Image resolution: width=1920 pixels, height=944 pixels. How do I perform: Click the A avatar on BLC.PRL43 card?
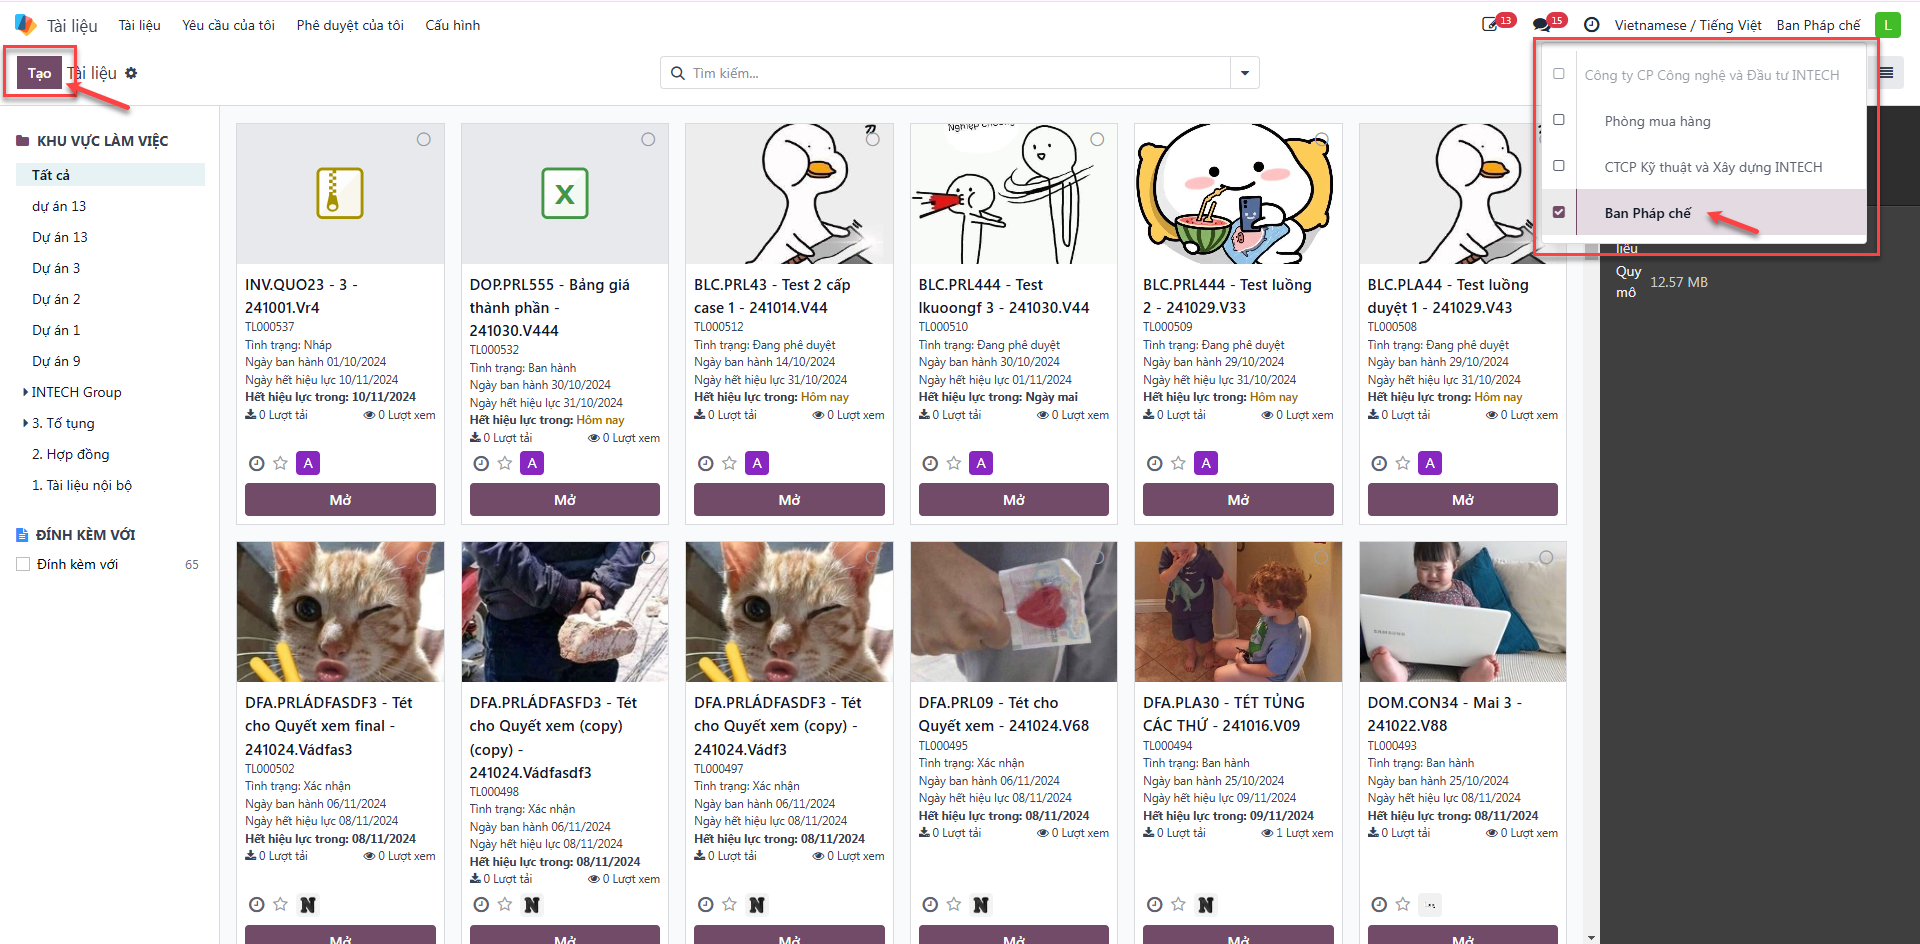click(757, 463)
